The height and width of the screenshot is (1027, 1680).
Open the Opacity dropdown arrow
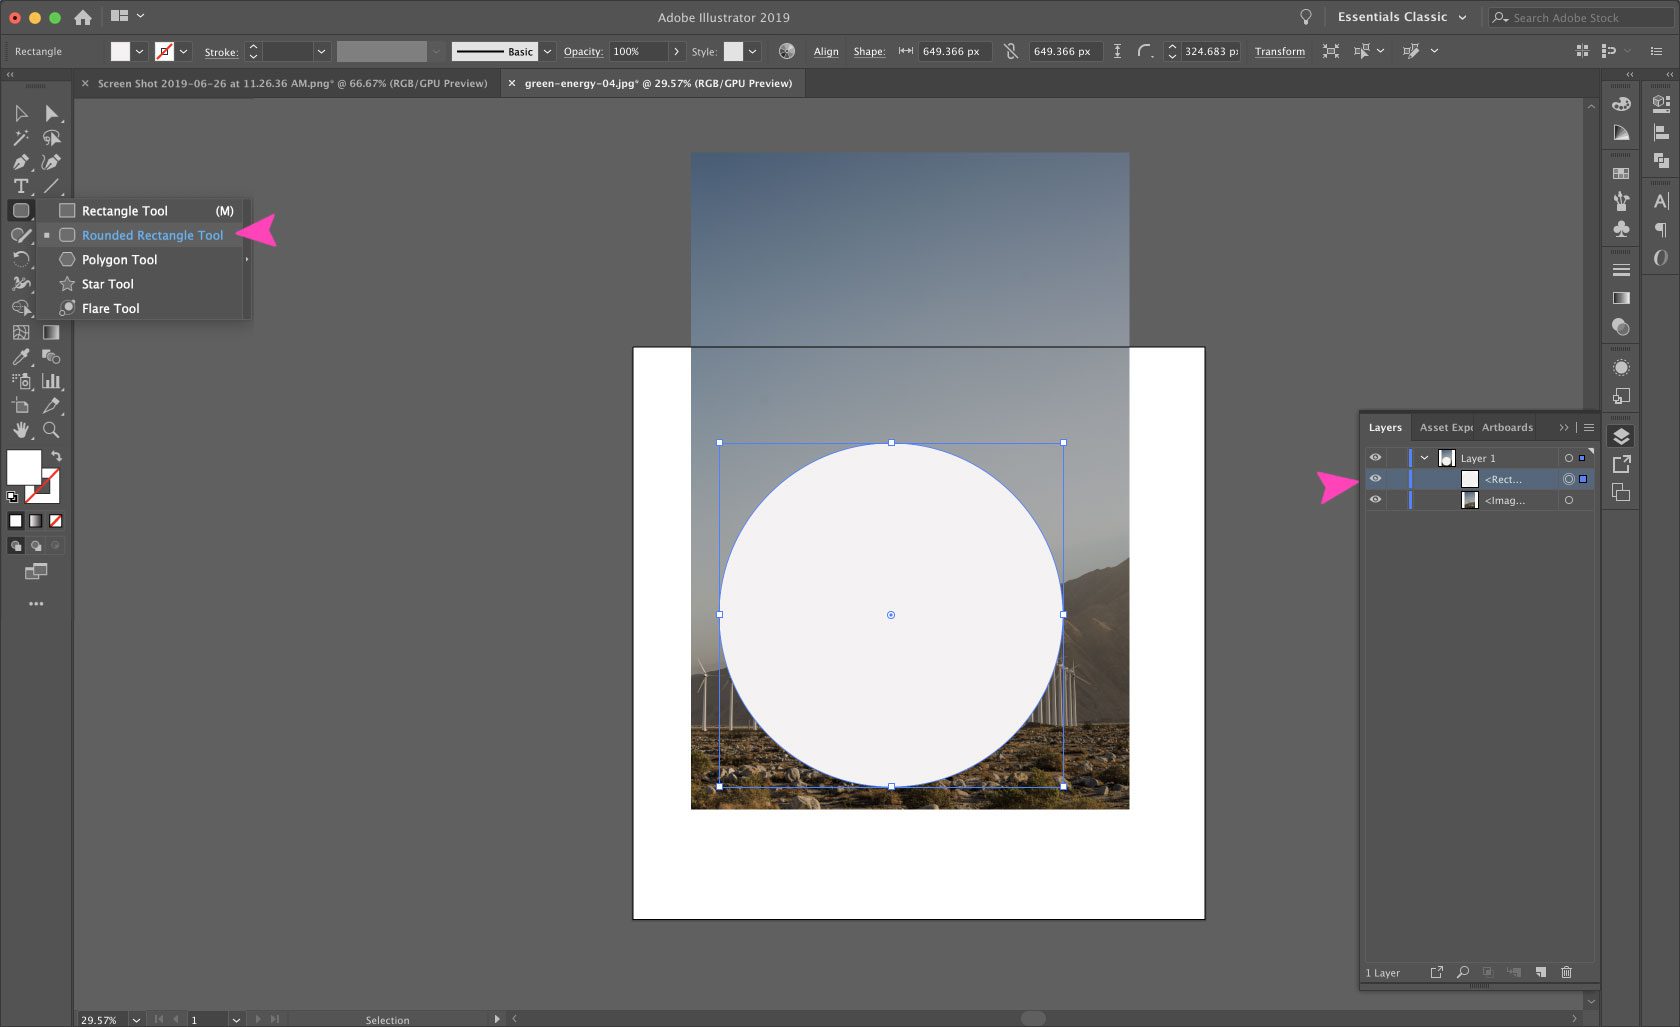click(677, 51)
